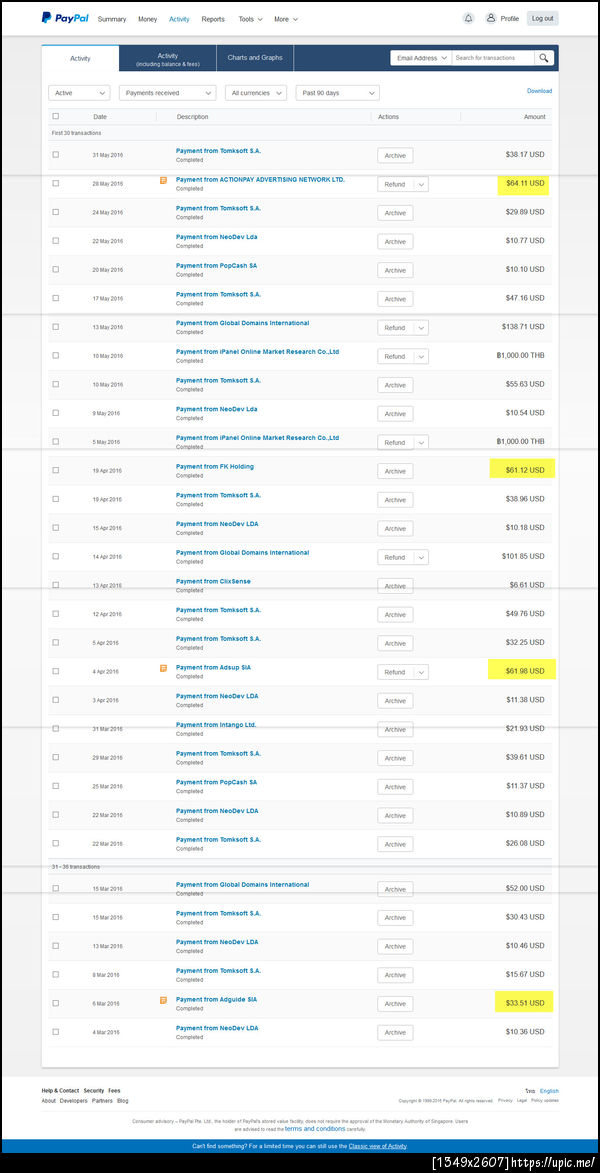Open Payment from Intango Ltd. details

(x=216, y=725)
